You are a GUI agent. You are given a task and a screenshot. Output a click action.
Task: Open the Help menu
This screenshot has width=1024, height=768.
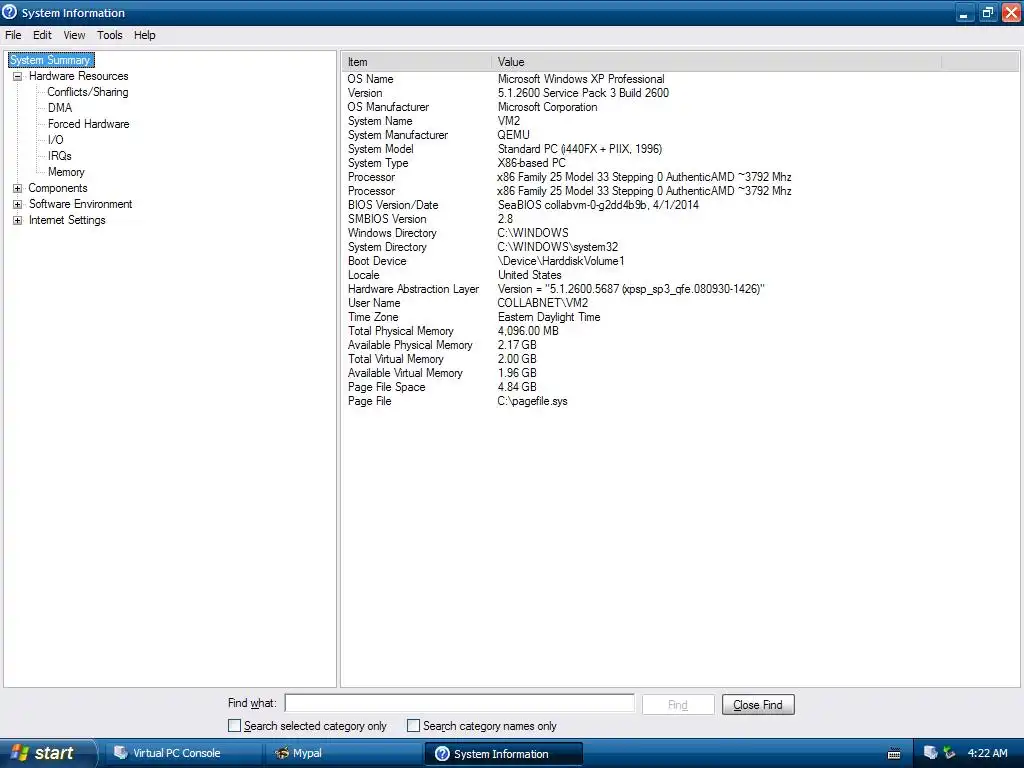point(144,35)
